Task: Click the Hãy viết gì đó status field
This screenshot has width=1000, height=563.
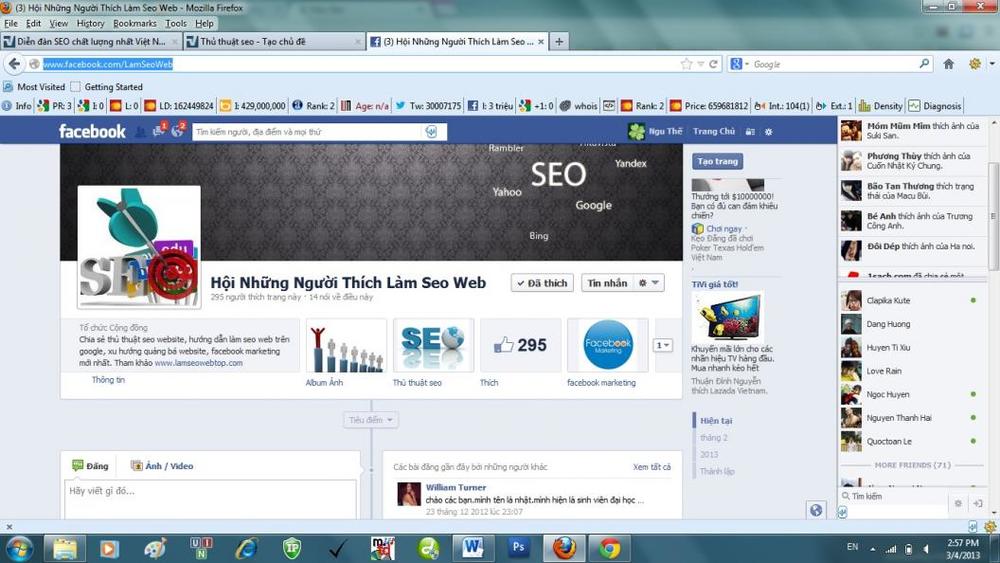Action: (210, 499)
